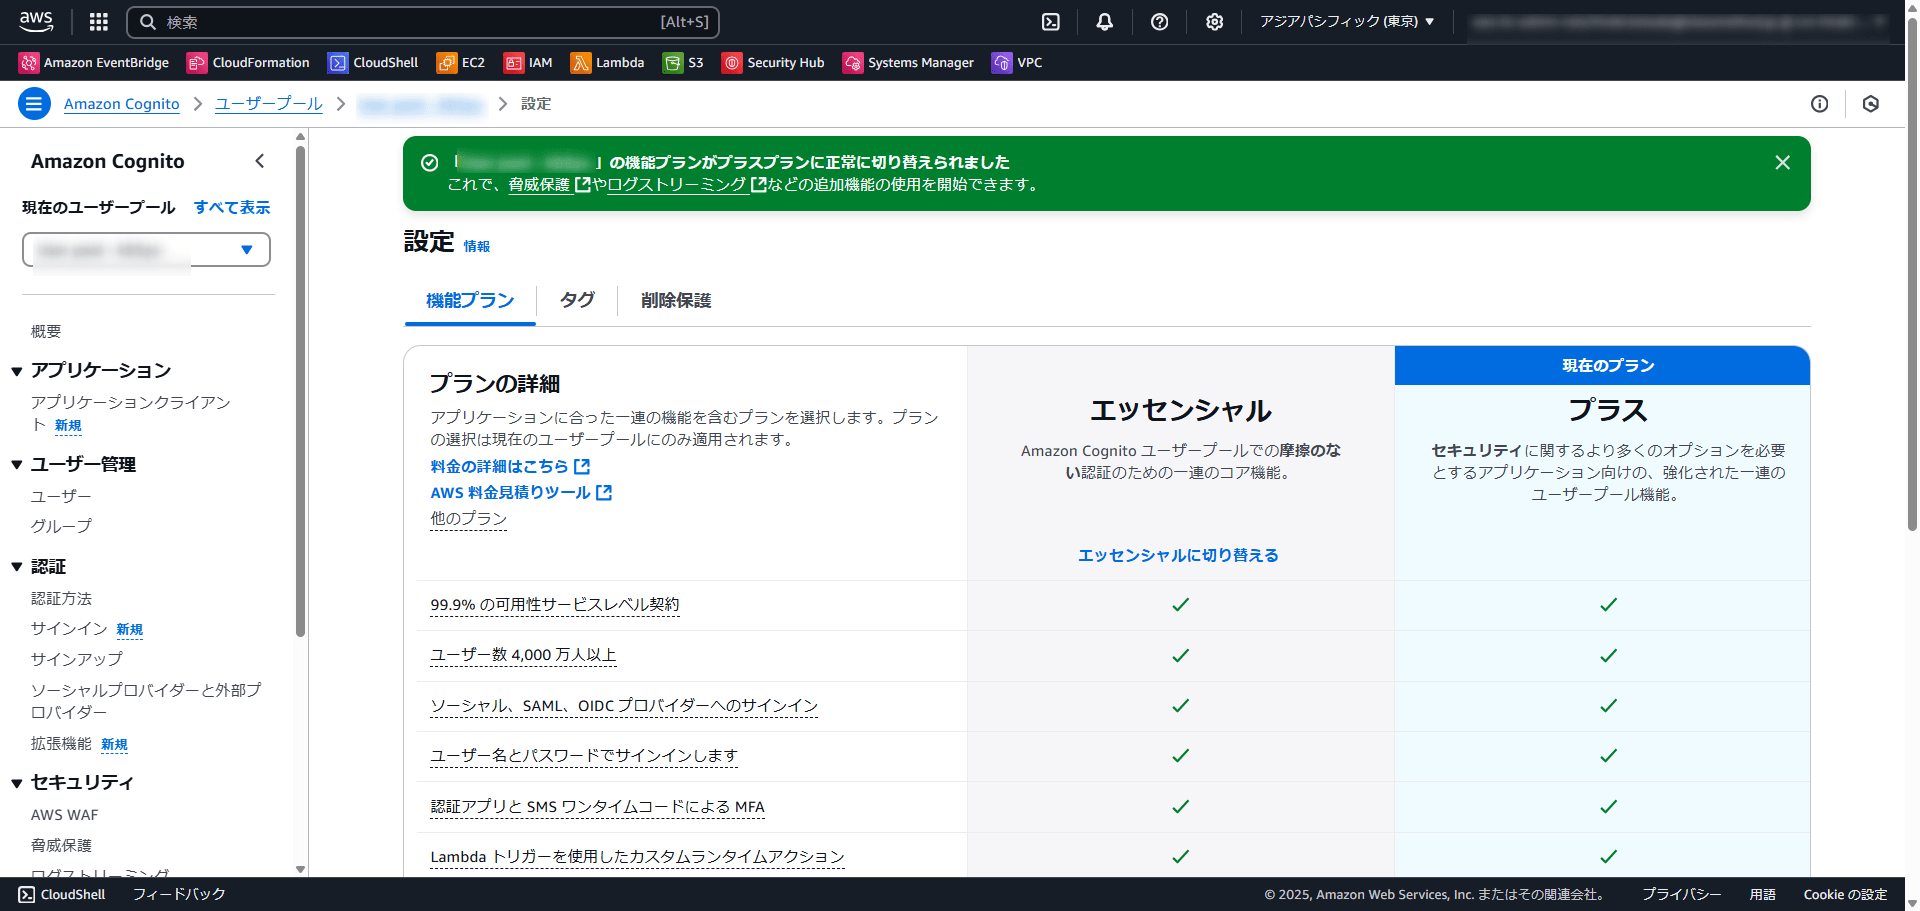Collapse the 認証 section
Screen dimensions: 1920x911
point(17,567)
